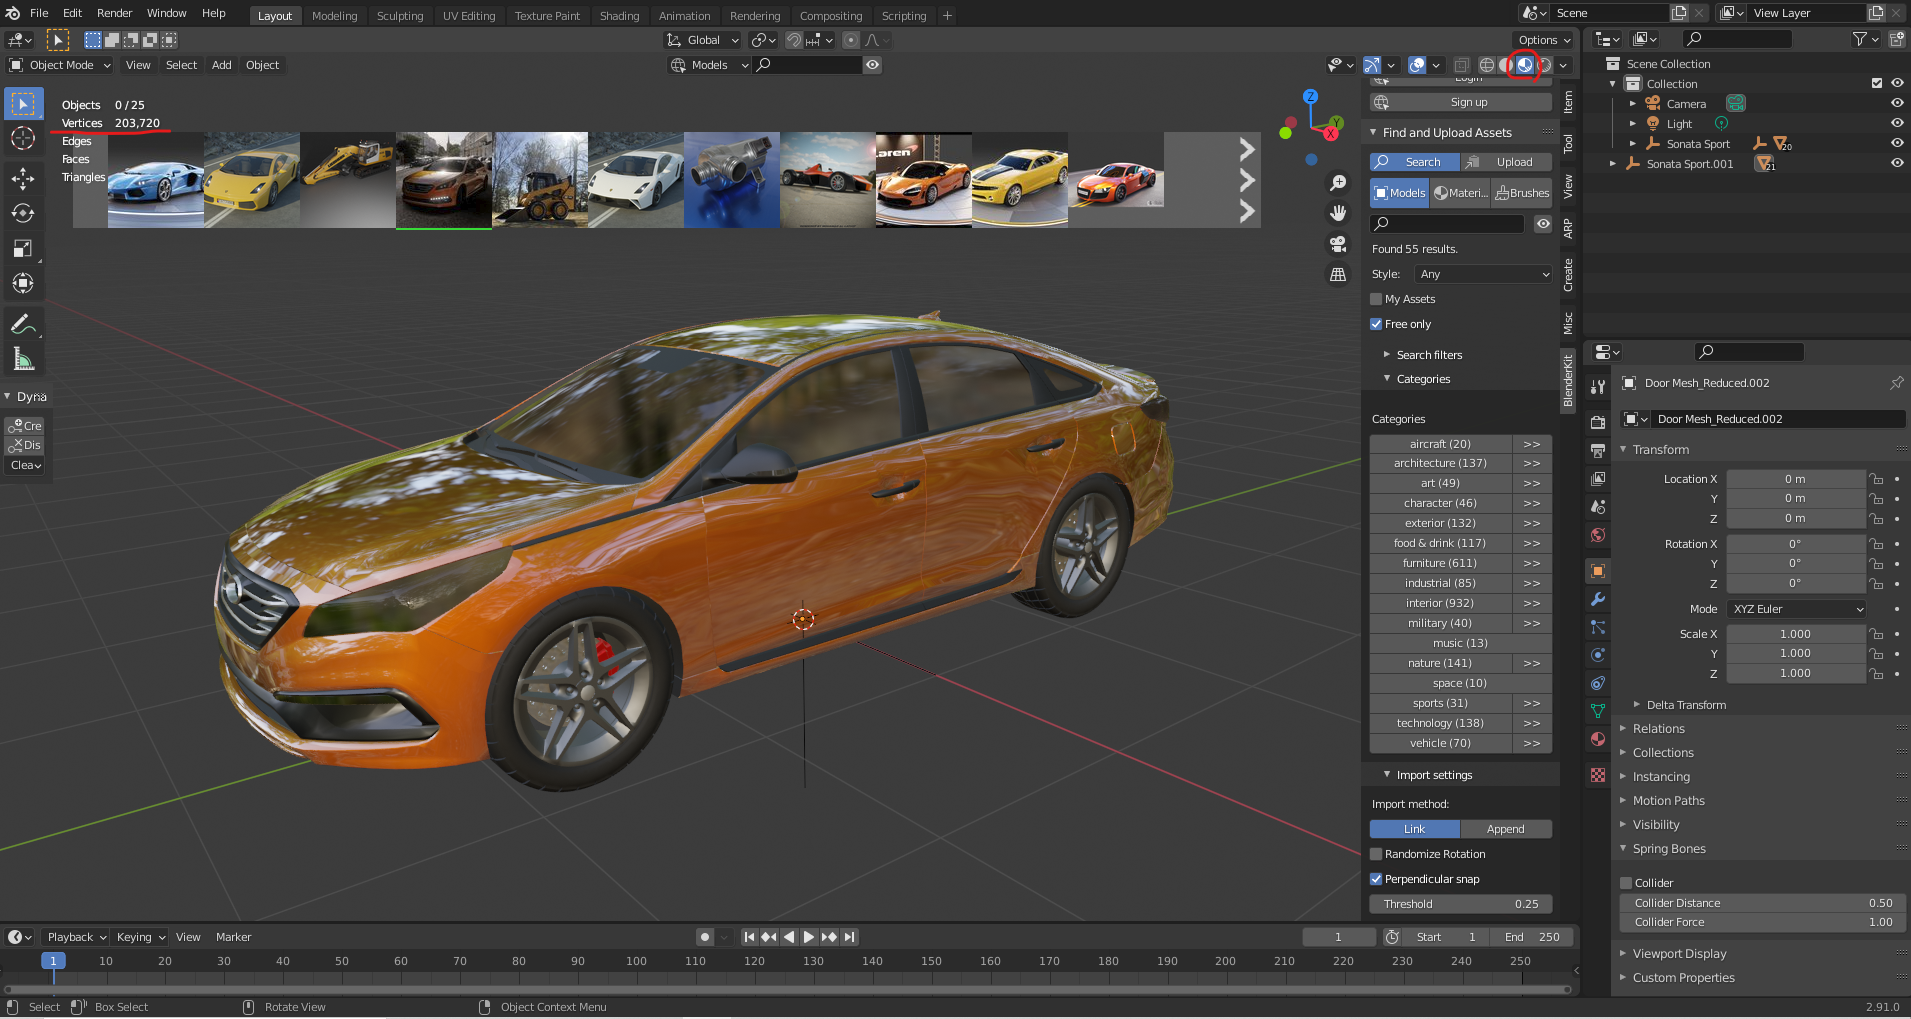
Task: Adjust Collider Force 1.00 slider
Action: (1763, 922)
